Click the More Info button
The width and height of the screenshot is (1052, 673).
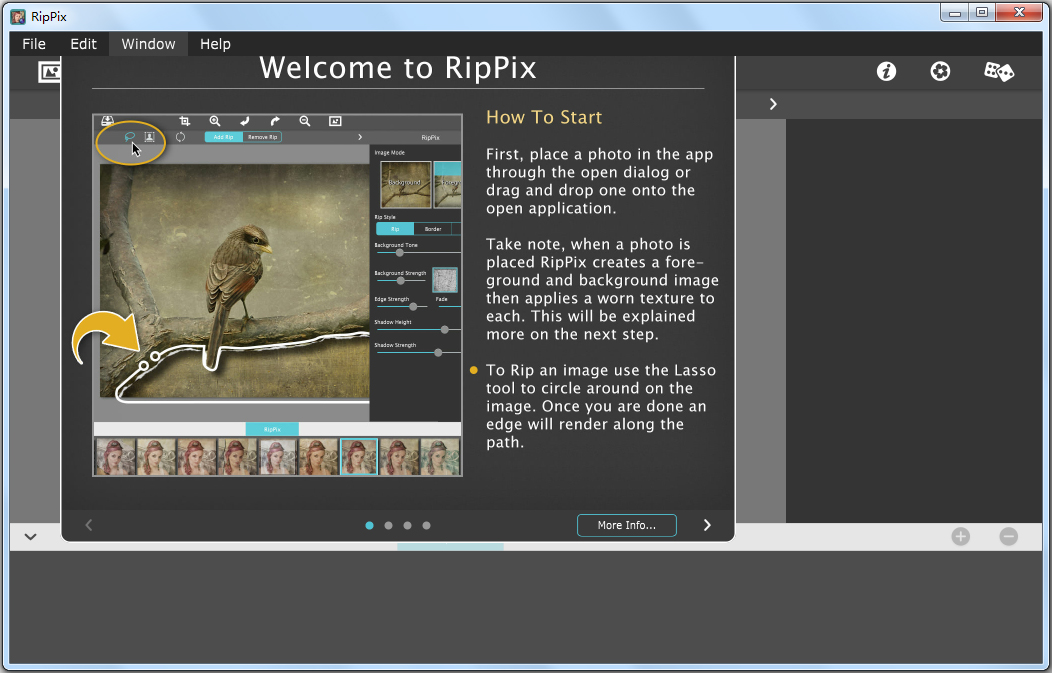tap(626, 524)
